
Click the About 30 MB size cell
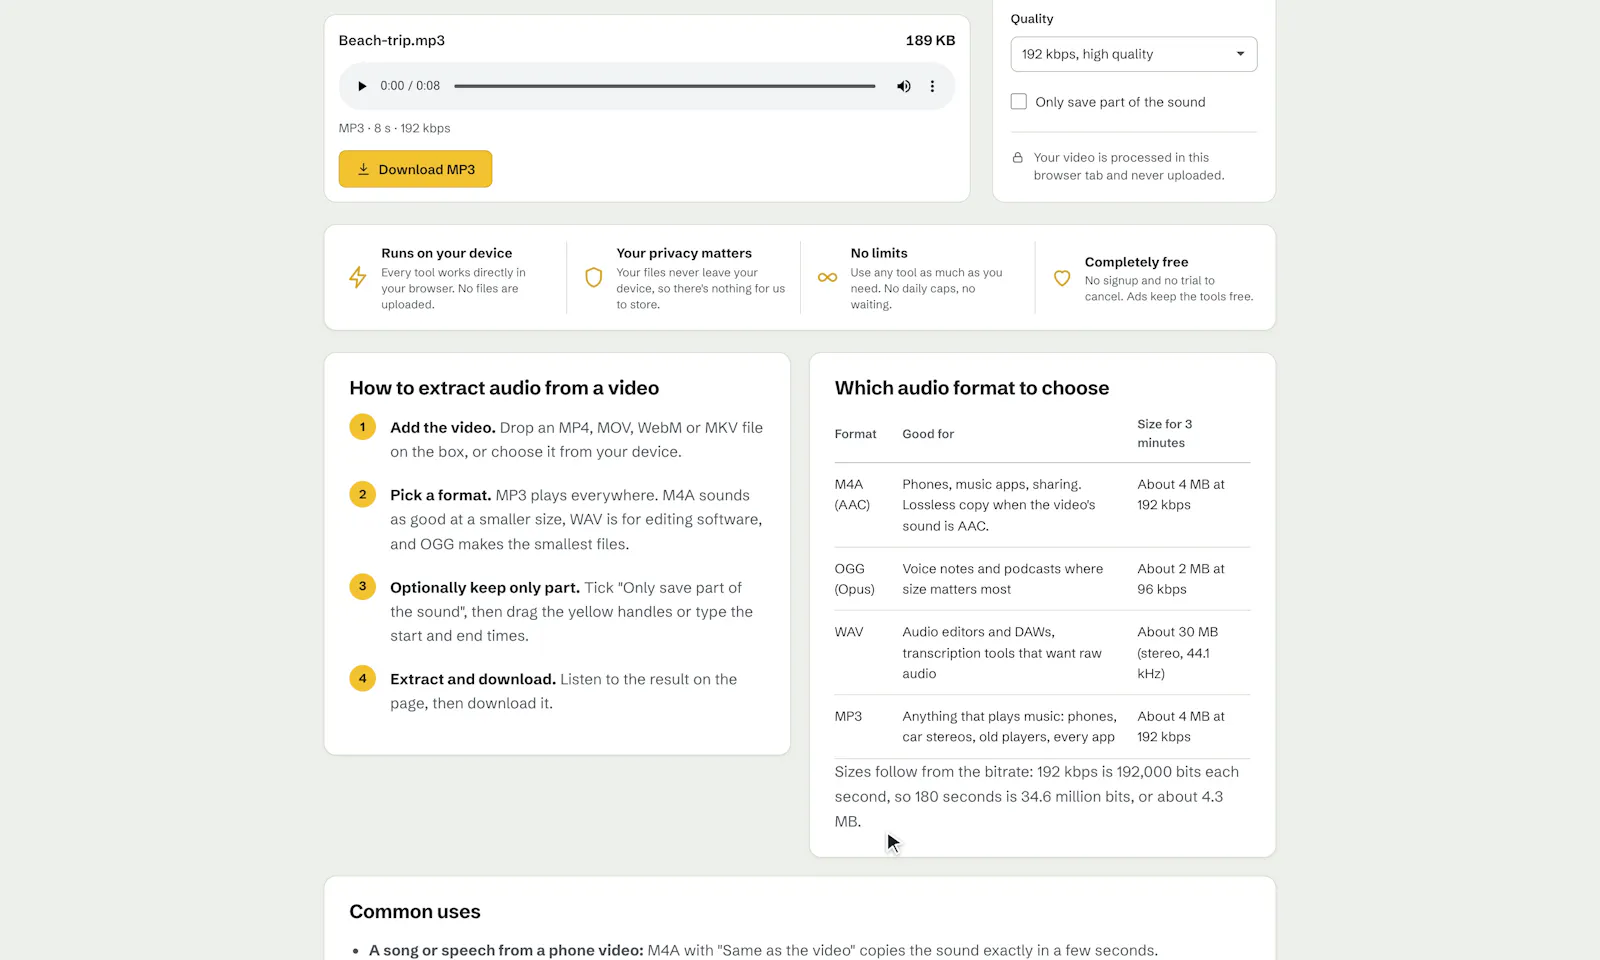coord(1178,653)
